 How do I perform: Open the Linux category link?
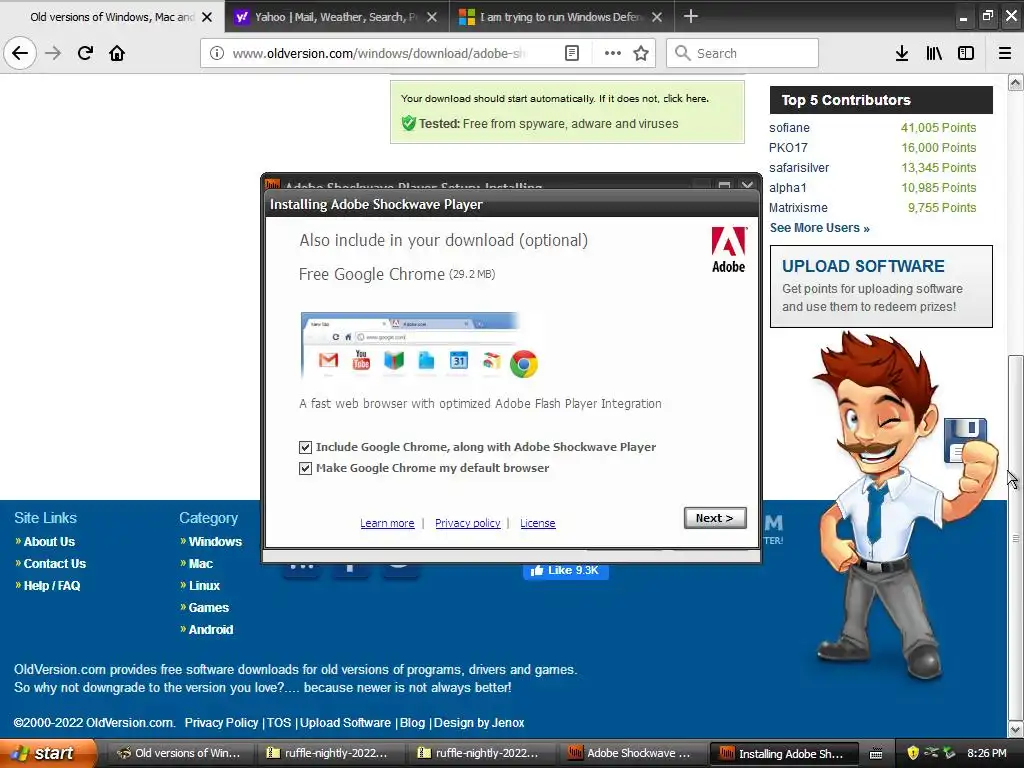pyautogui.click(x=204, y=586)
